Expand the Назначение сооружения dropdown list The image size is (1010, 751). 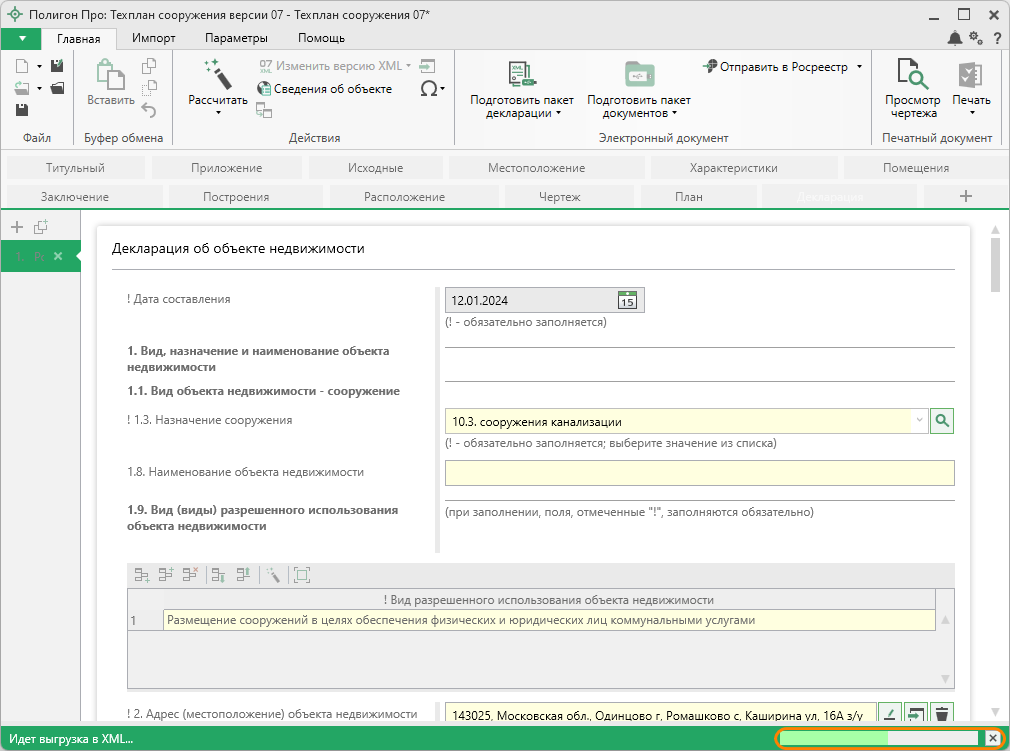pos(919,422)
